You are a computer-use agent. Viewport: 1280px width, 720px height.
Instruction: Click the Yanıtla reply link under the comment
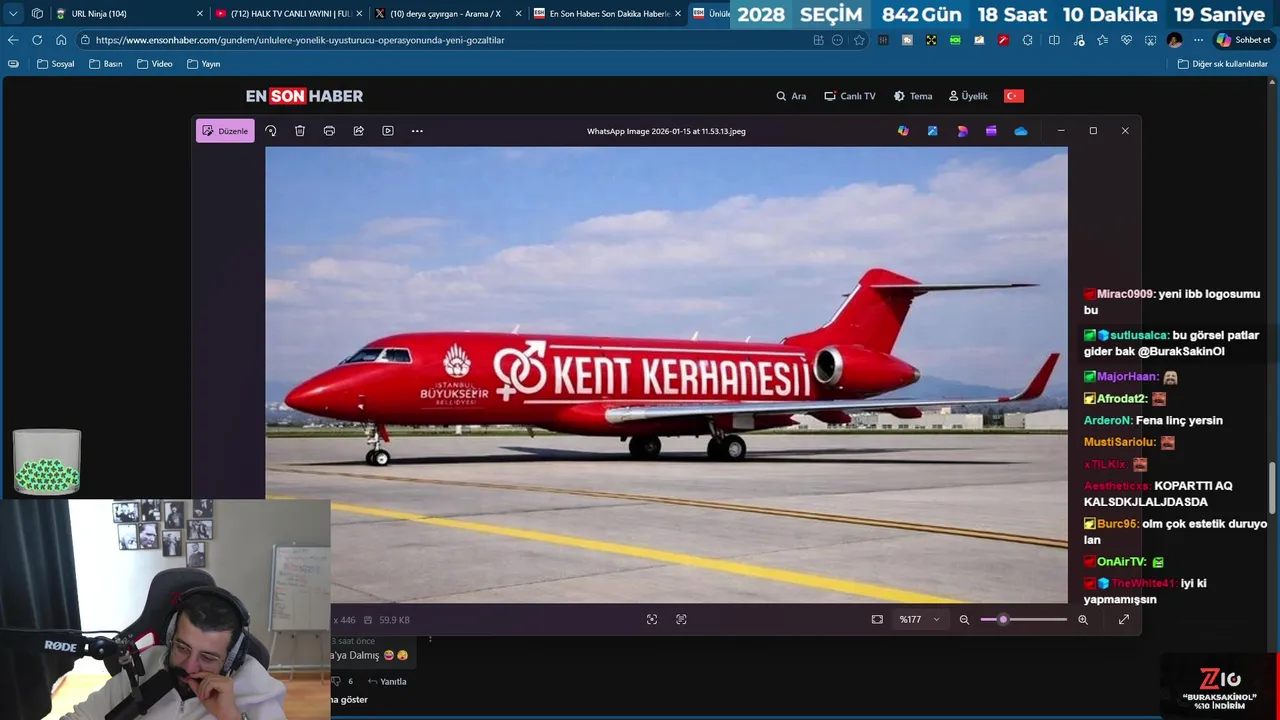387,682
